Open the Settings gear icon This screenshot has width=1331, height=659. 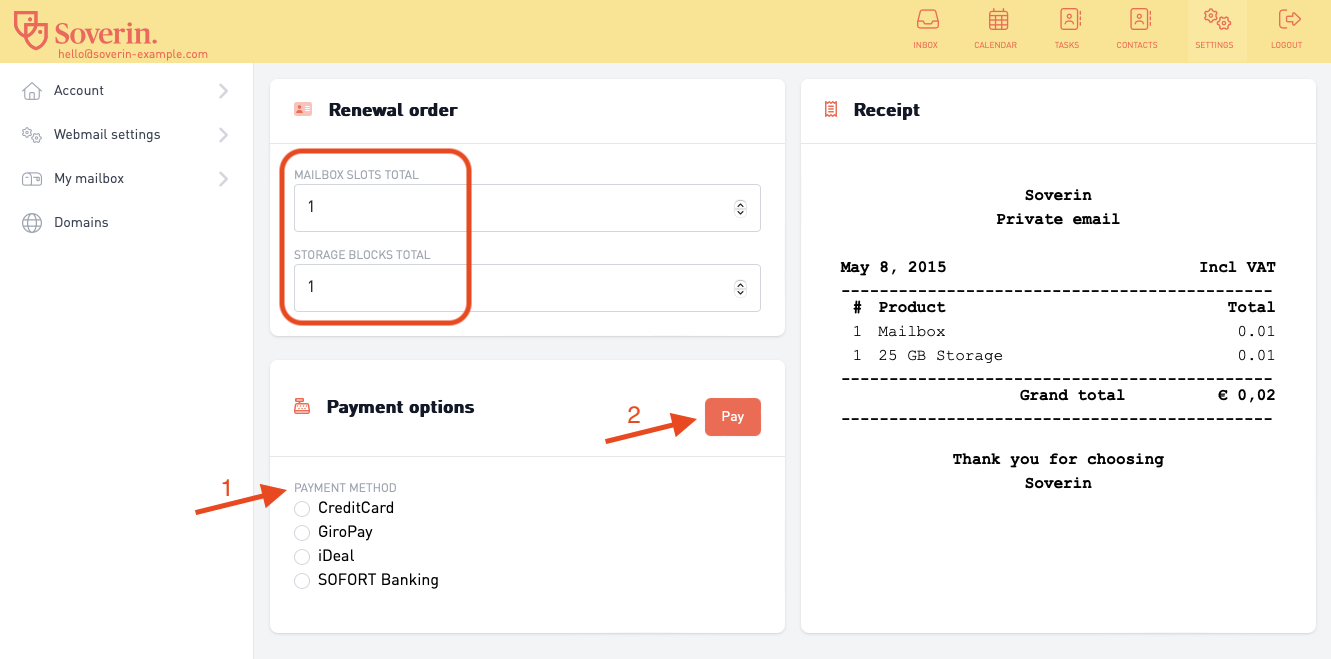coord(1215,19)
